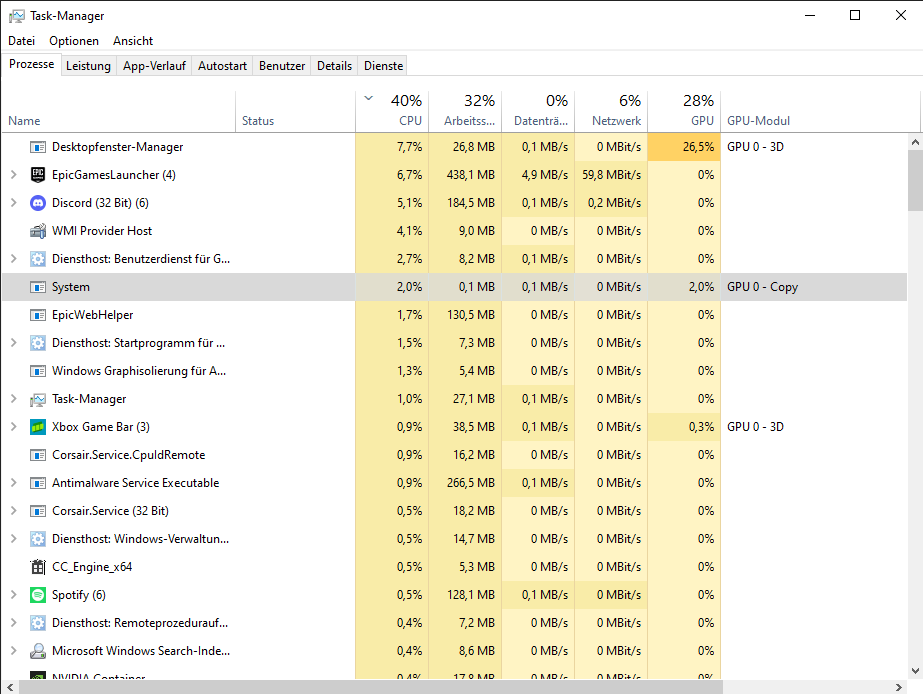
Task: Switch to the Leistung tab
Action: 88,66
